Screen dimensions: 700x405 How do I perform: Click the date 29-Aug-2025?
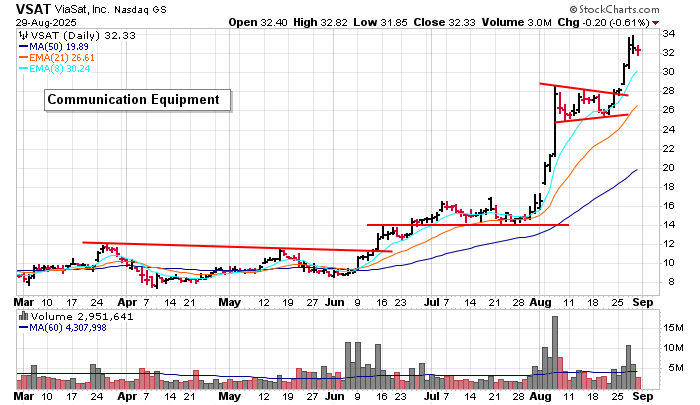pyautogui.click(x=46, y=22)
